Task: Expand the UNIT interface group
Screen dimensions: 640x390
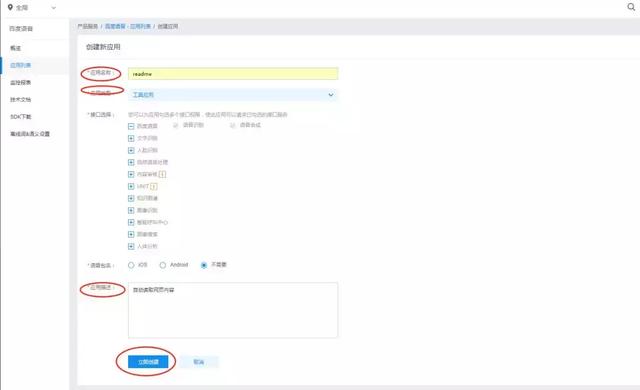Action: pyautogui.click(x=131, y=186)
